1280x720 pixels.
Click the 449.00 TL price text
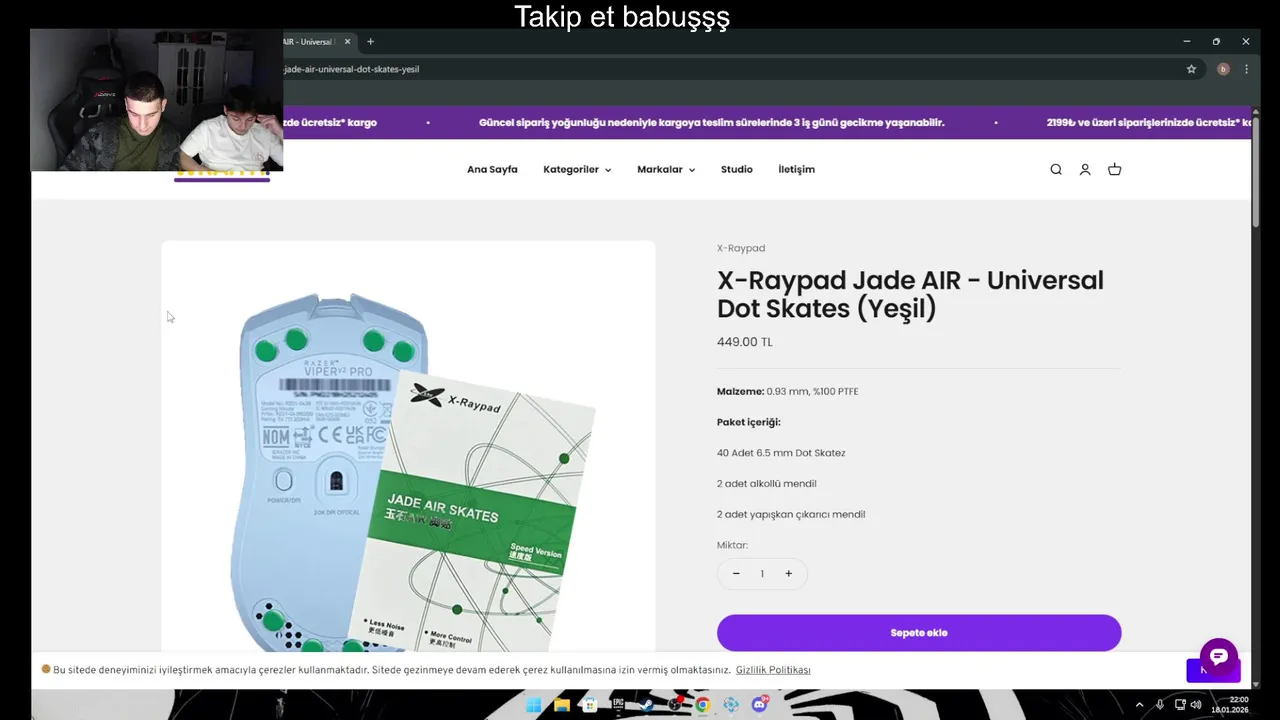click(x=745, y=342)
